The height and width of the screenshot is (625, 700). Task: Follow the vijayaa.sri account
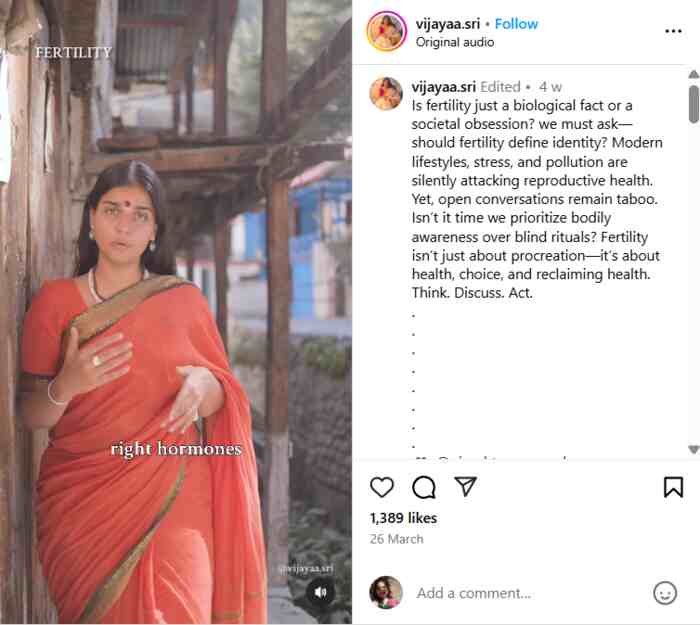(x=516, y=24)
